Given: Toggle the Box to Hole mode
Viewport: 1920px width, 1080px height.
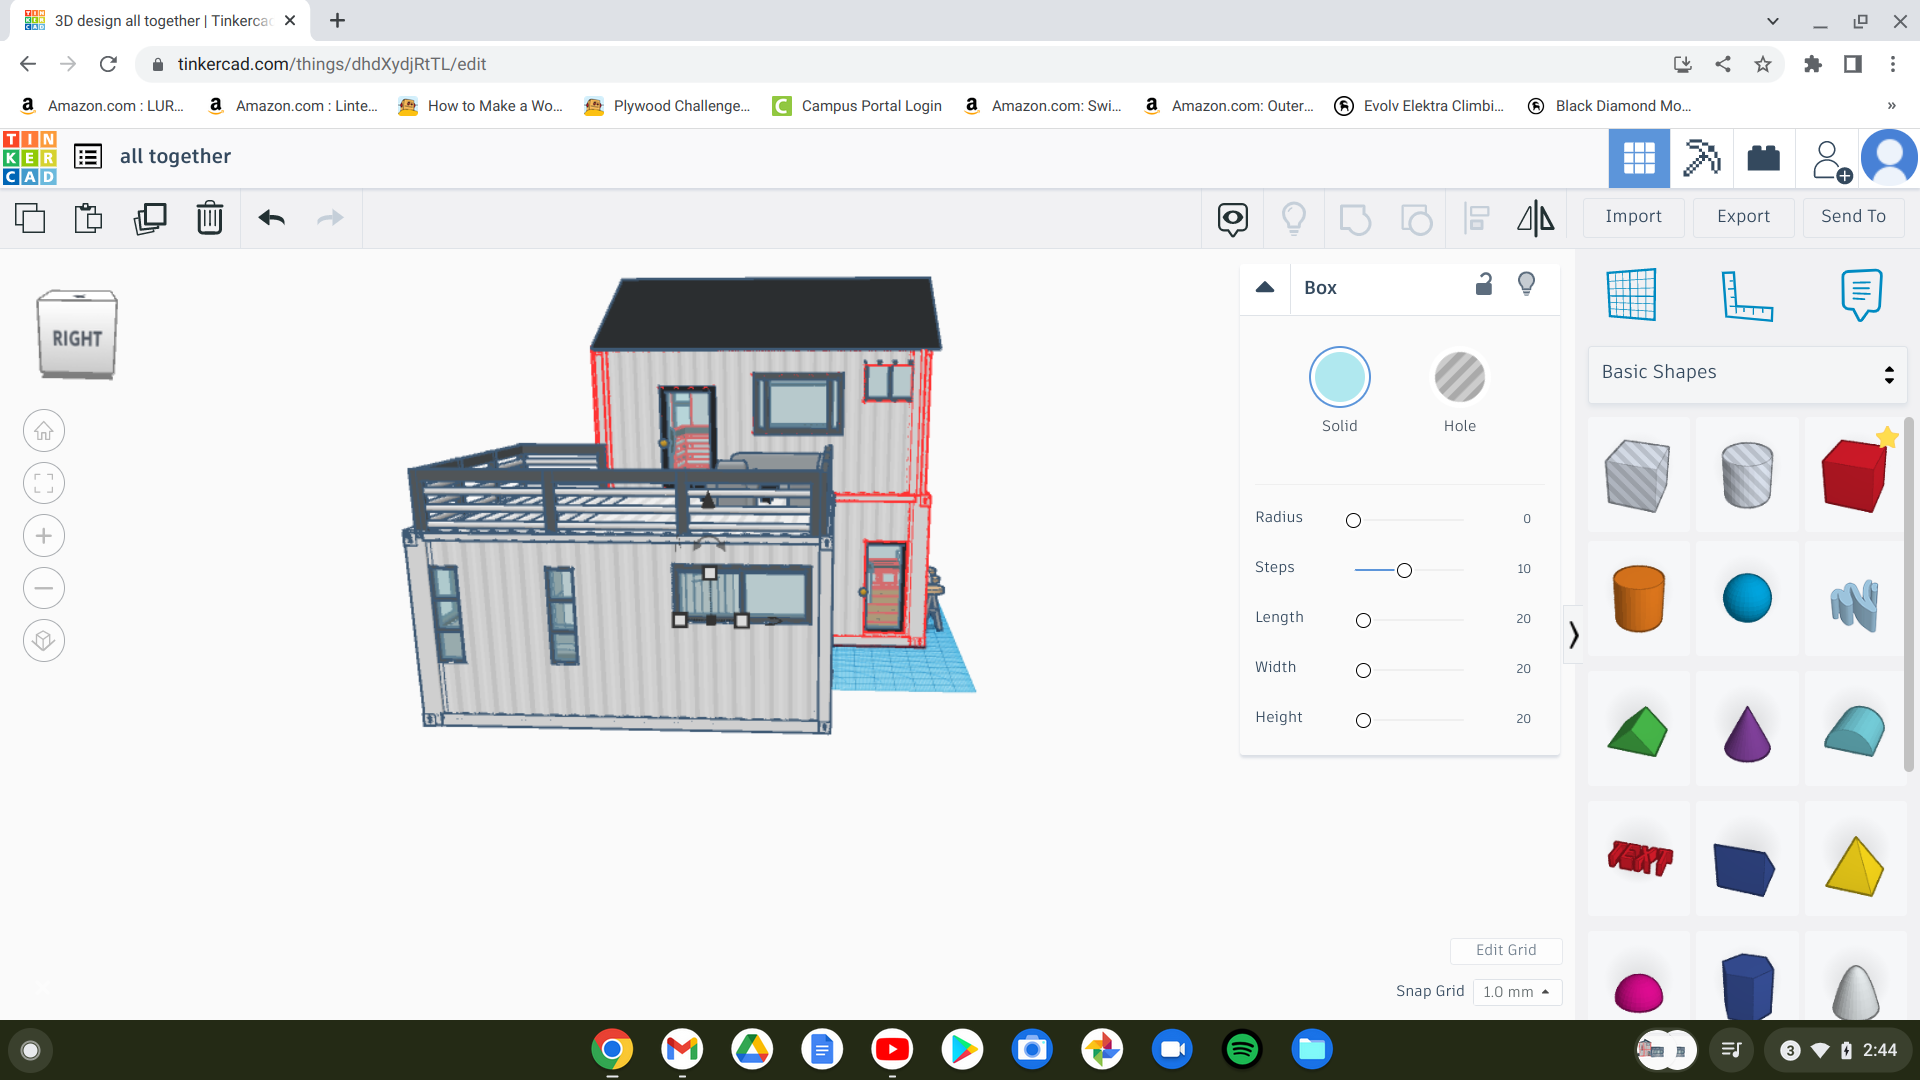Looking at the screenshot, I should coord(1459,377).
